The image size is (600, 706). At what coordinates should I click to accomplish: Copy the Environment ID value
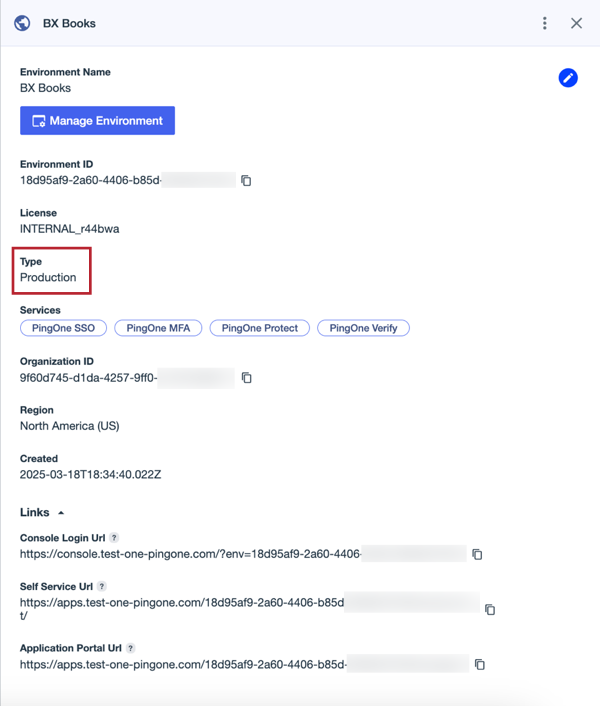click(246, 181)
